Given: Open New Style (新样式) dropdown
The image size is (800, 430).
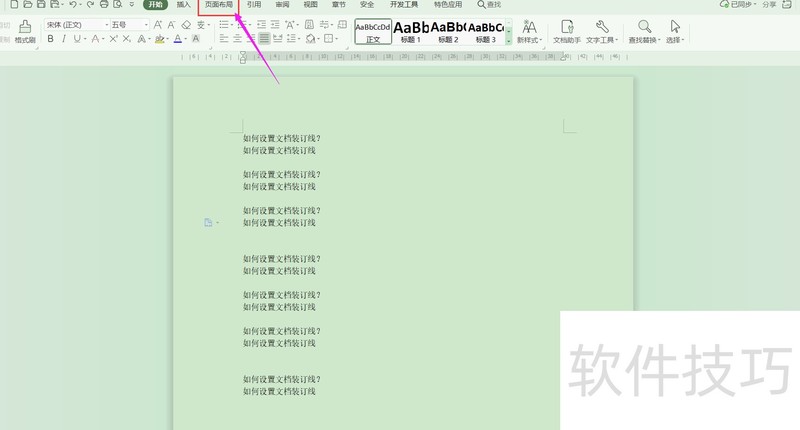Looking at the screenshot, I should pos(529,32).
